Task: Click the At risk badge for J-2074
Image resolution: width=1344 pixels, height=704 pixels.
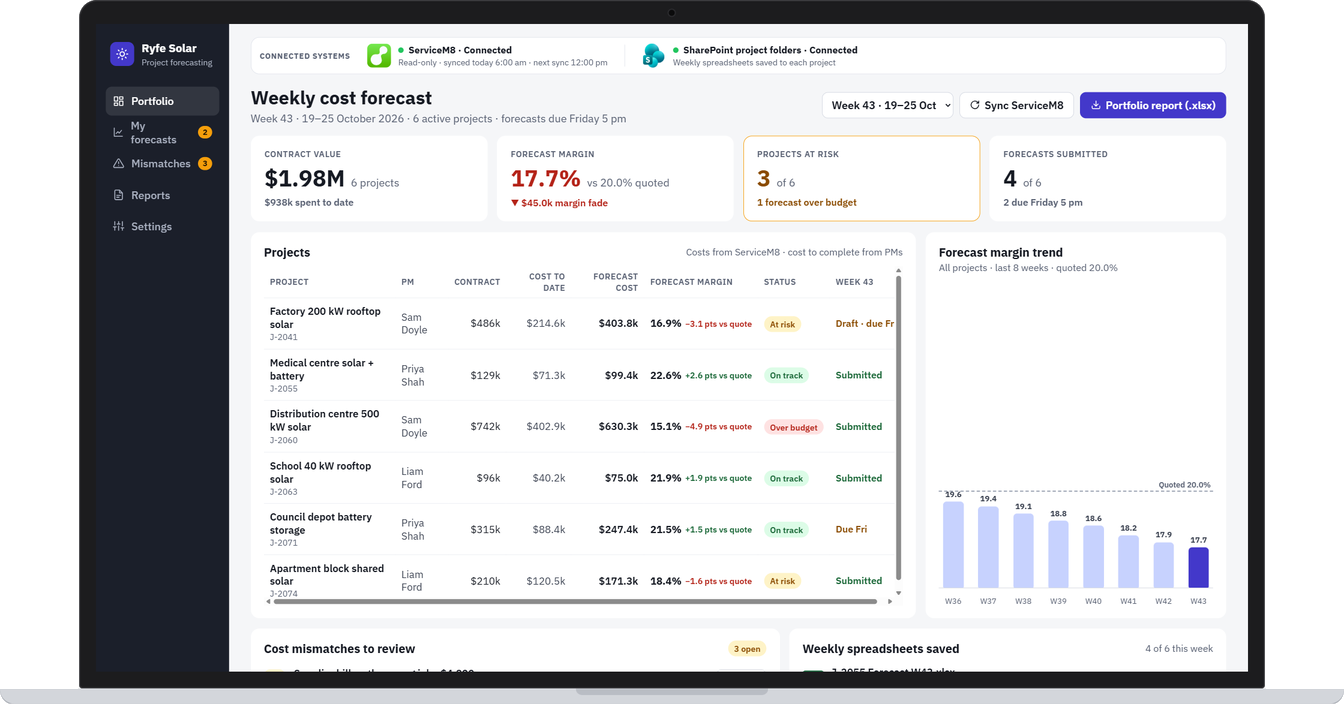Action: 782,581
